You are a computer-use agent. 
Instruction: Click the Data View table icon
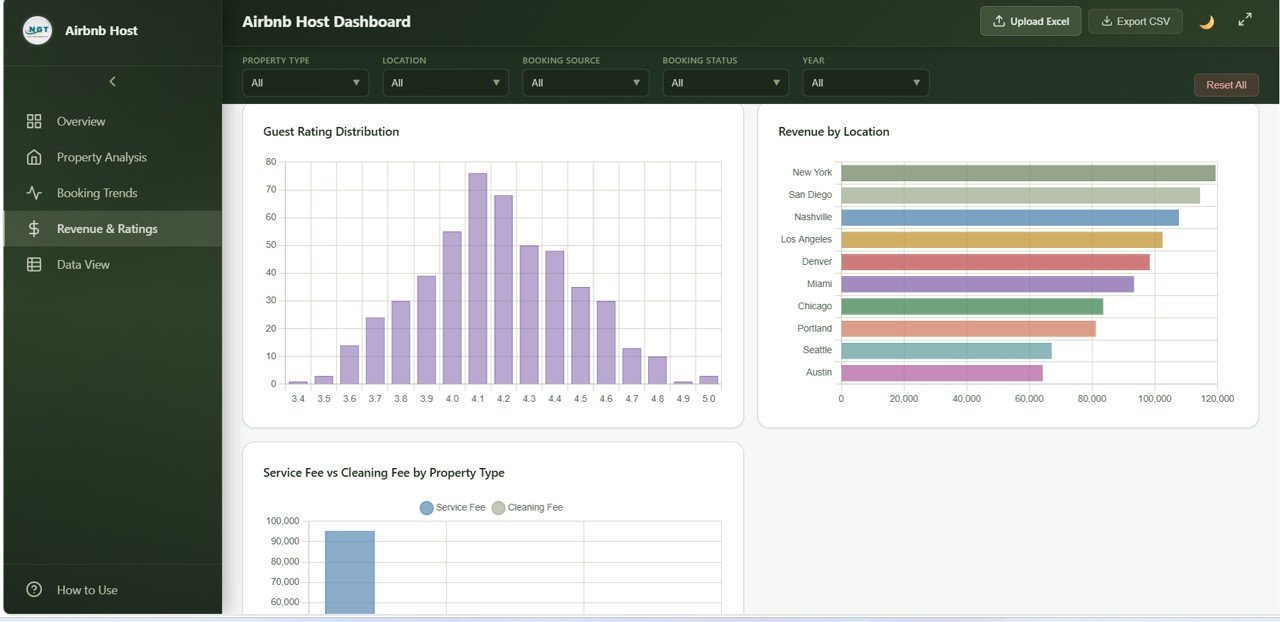coord(34,265)
